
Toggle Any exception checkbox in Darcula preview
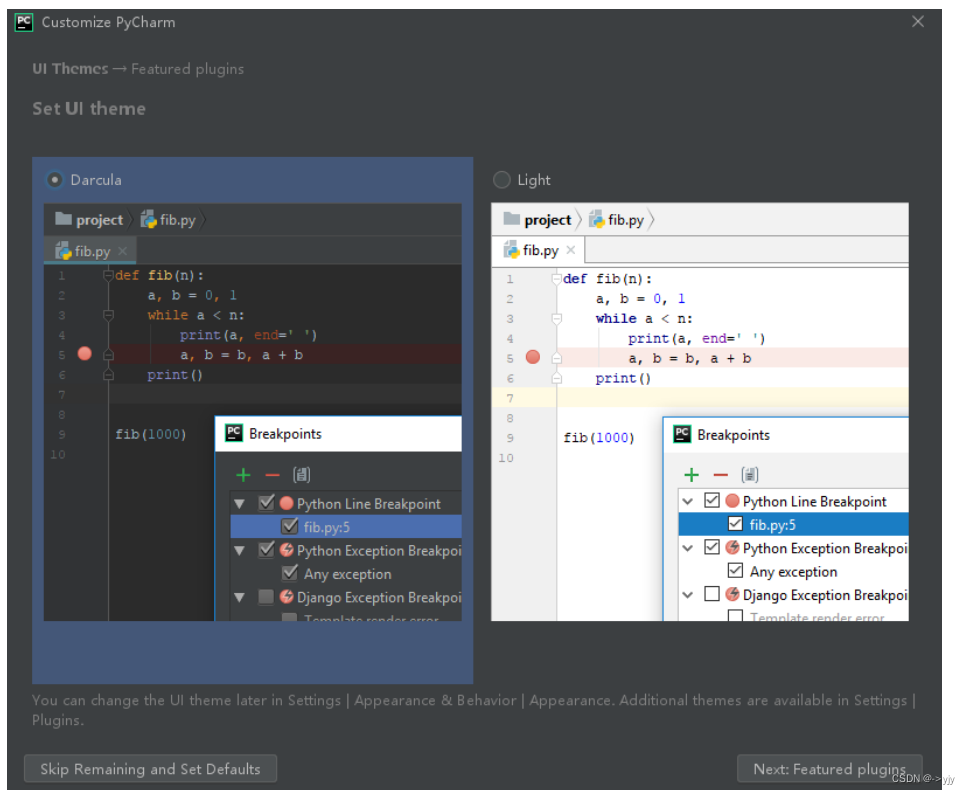click(x=290, y=573)
